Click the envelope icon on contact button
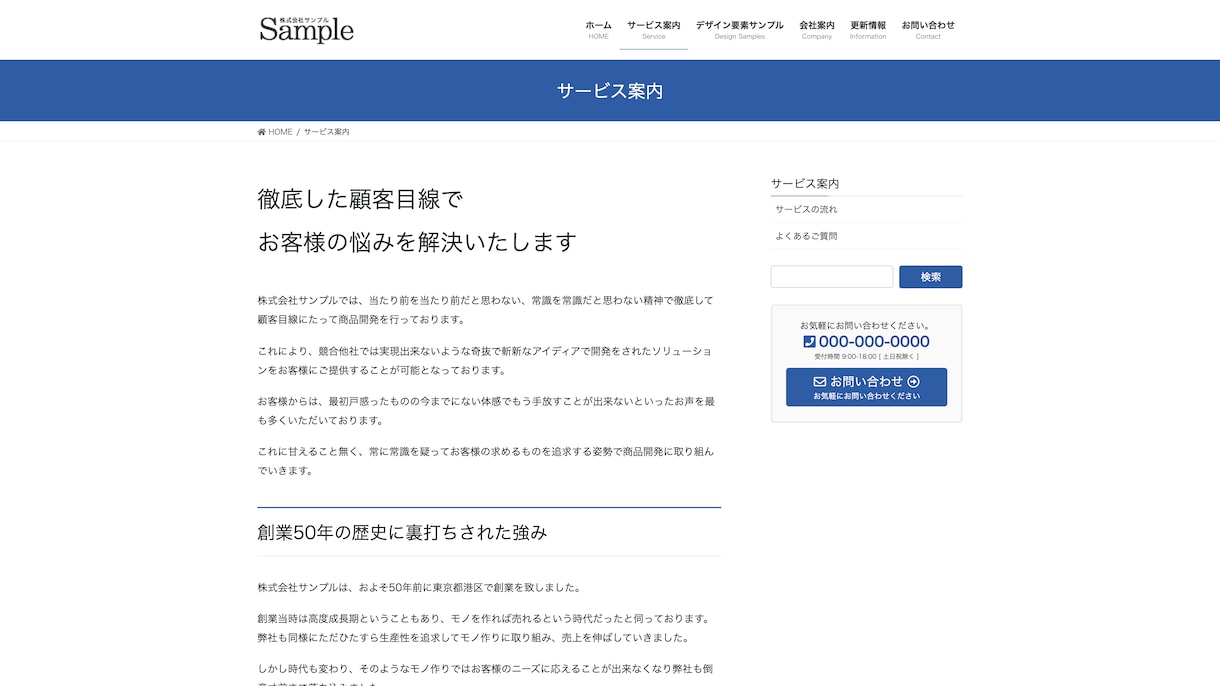 click(x=820, y=381)
